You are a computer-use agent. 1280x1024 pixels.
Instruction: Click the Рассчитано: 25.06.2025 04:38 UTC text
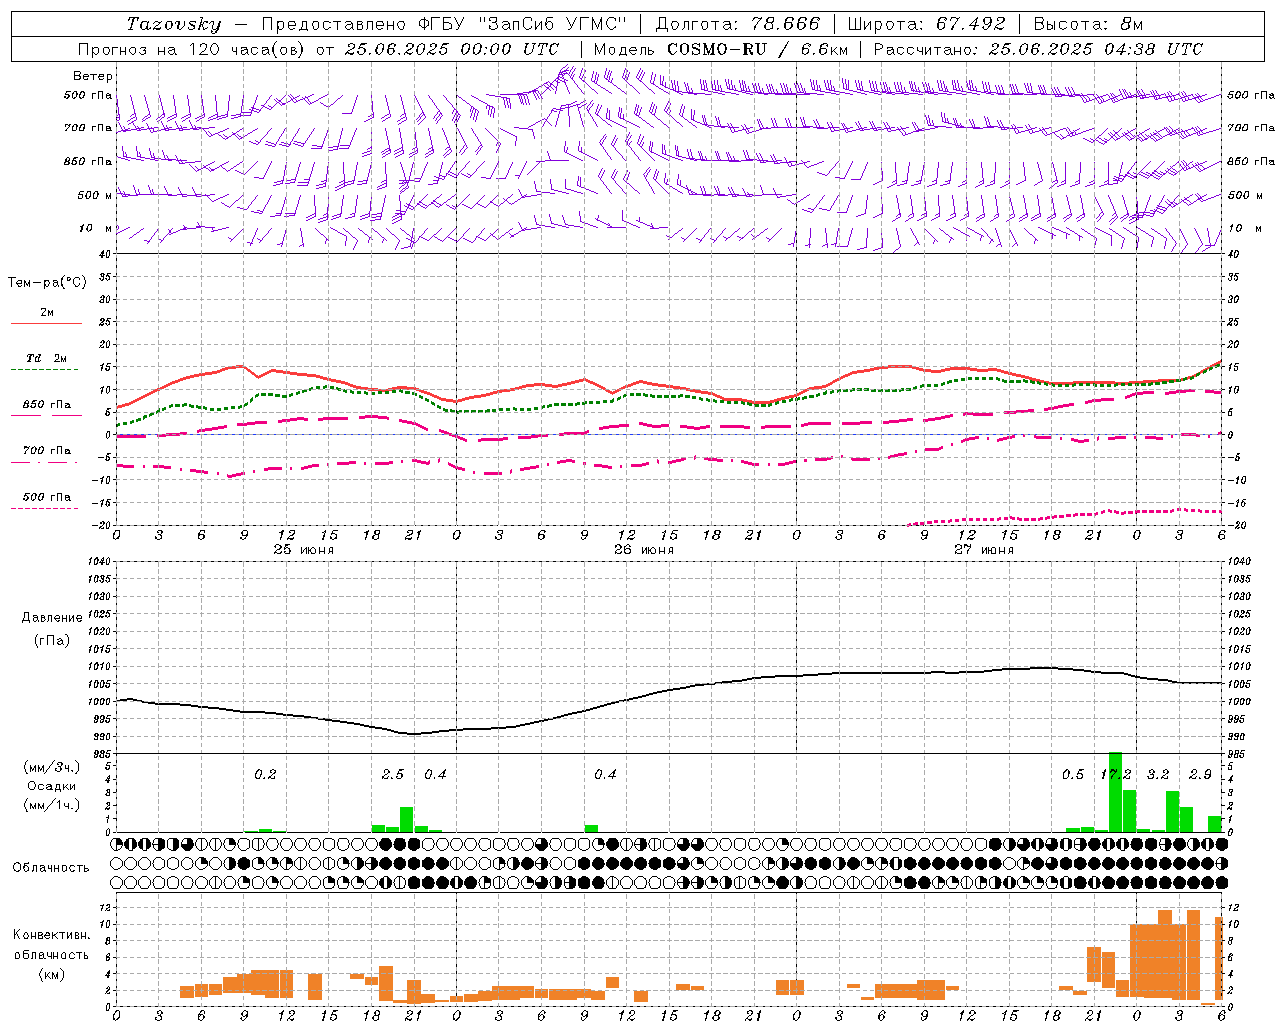tap(1038, 49)
